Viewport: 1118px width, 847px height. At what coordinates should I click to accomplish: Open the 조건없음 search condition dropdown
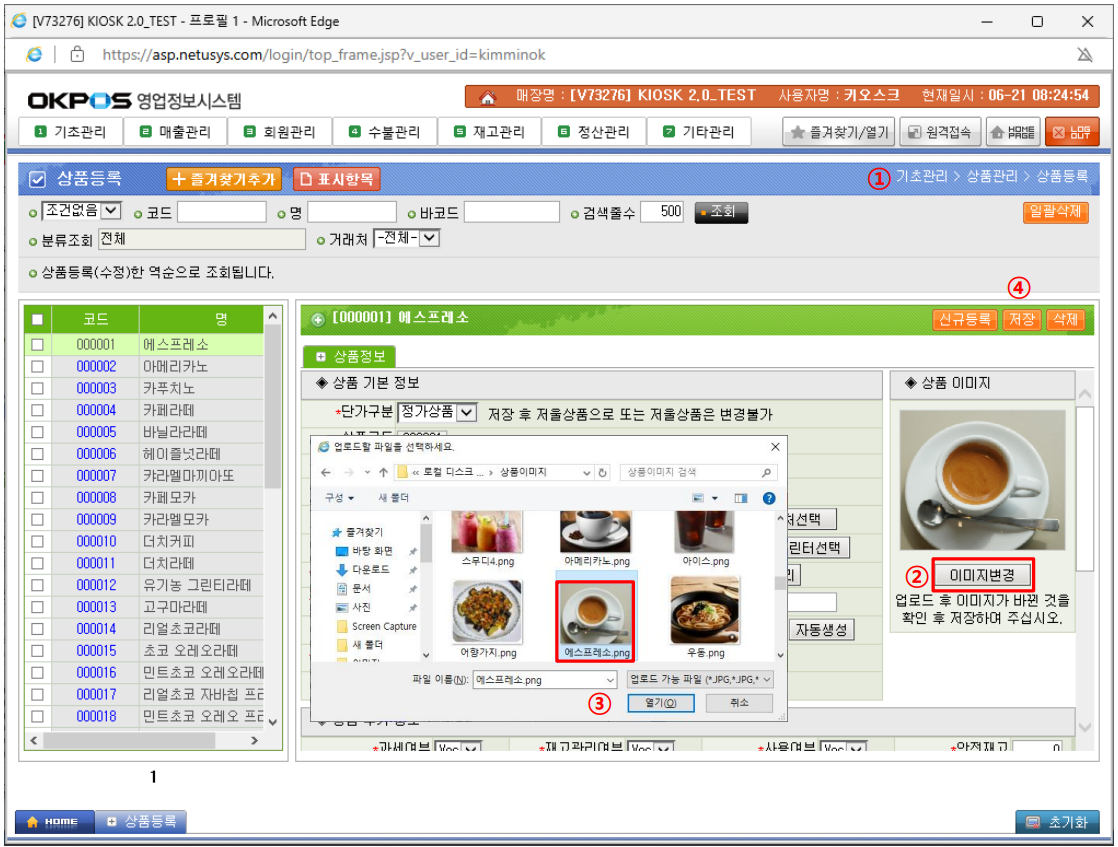point(81,211)
